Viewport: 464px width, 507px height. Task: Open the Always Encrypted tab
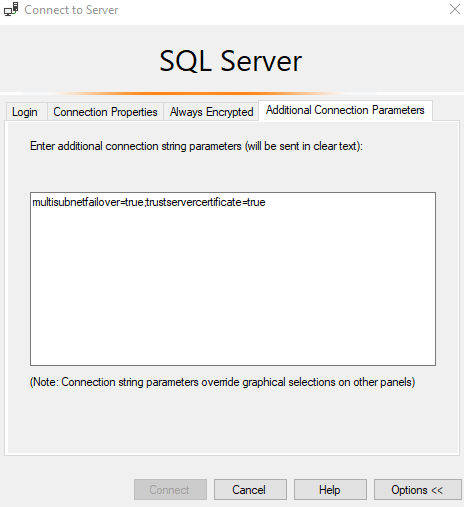(x=211, y=112)
